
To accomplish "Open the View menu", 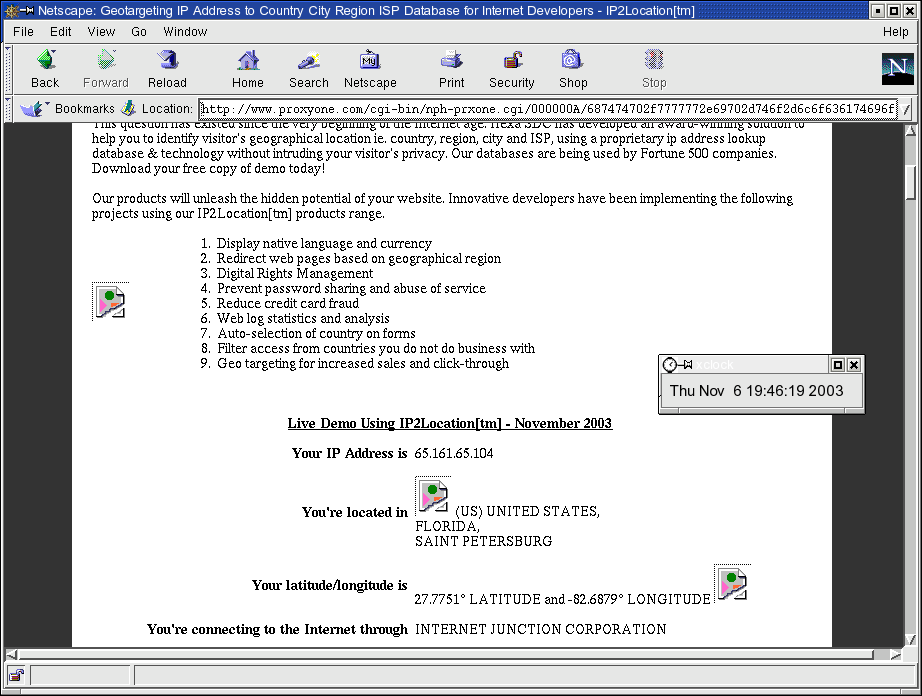I will point(101,32).
